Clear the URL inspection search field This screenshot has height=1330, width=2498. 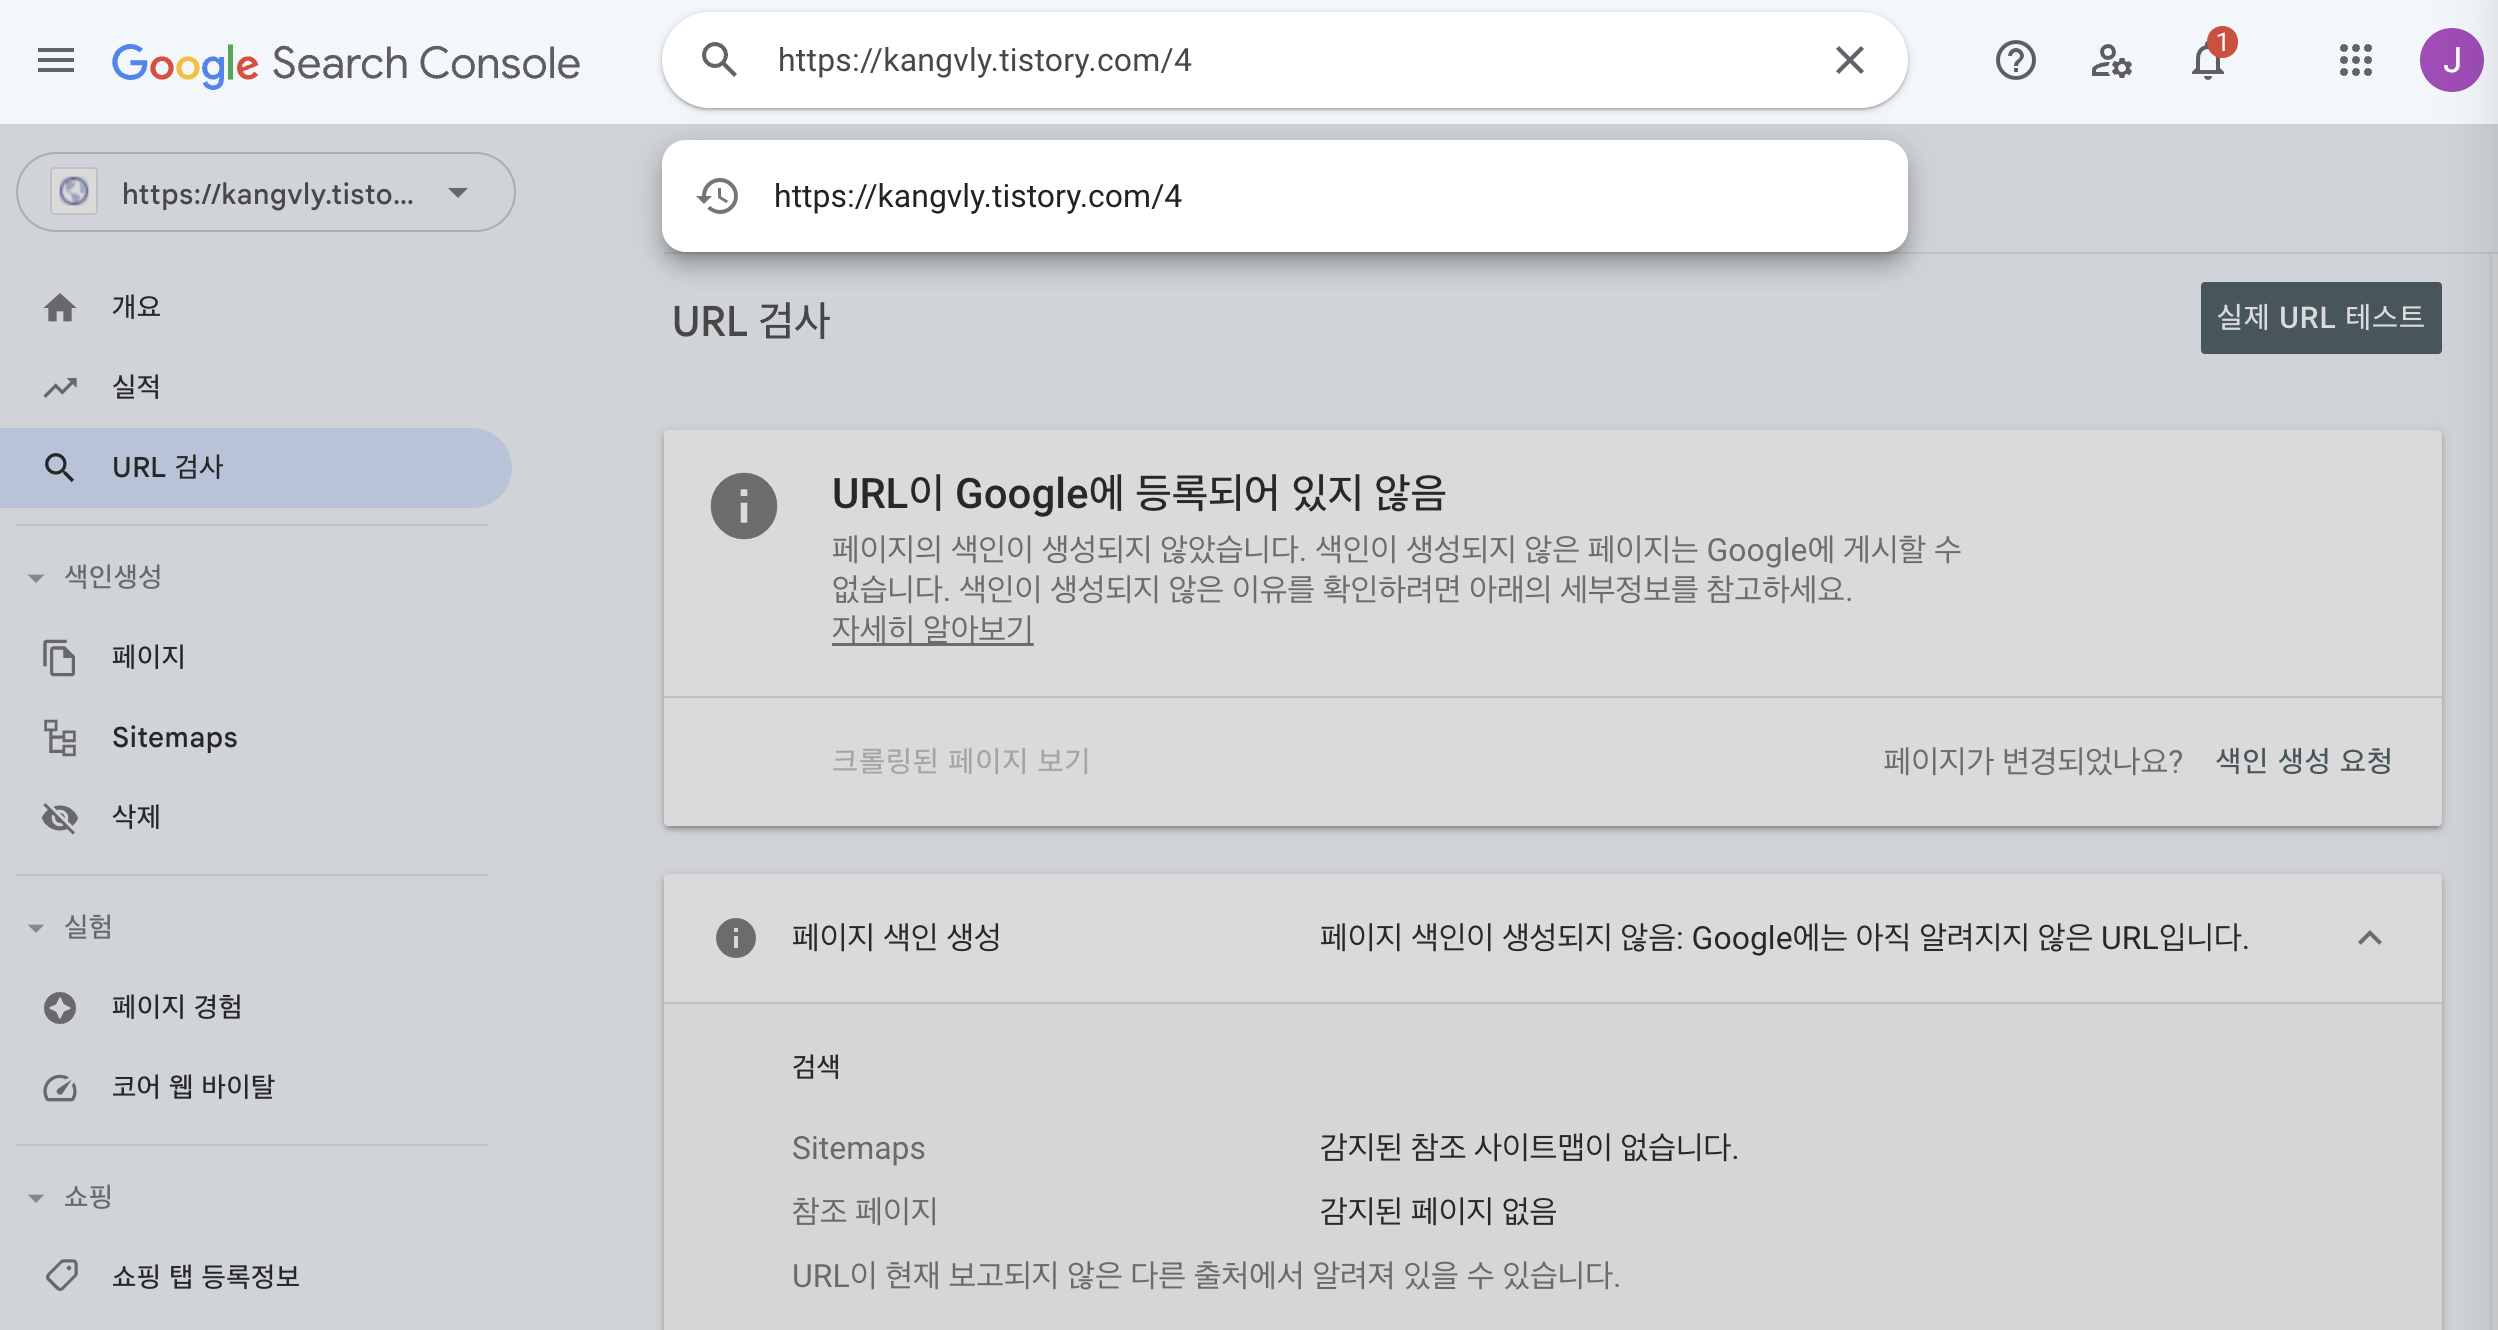coord(1850,60)
